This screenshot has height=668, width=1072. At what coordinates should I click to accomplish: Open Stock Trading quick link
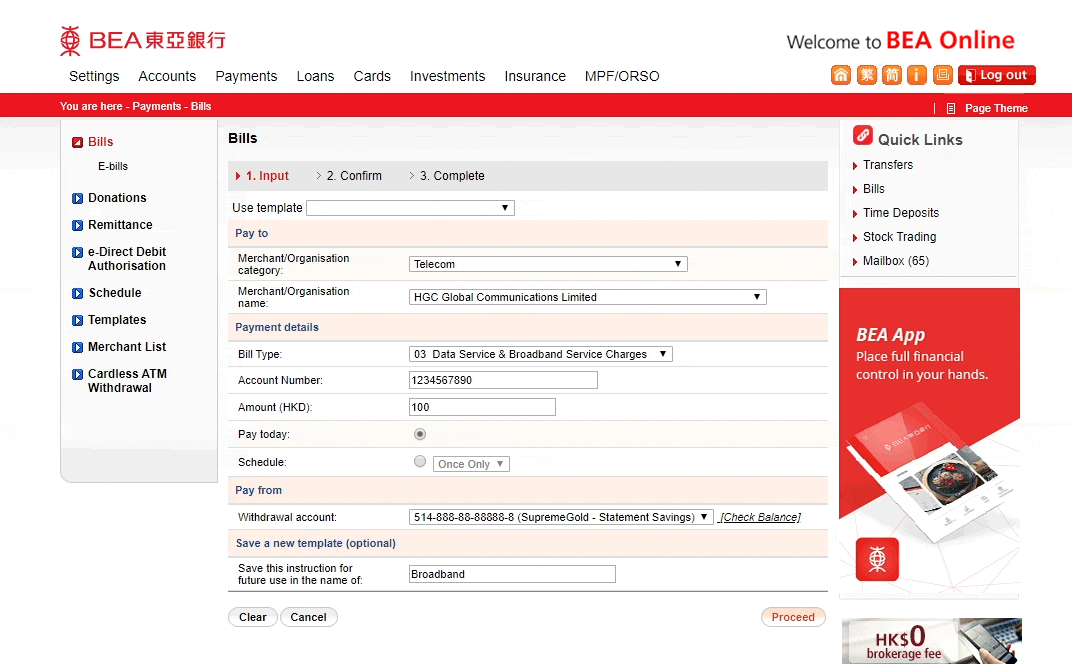click(x=899, y=237)
